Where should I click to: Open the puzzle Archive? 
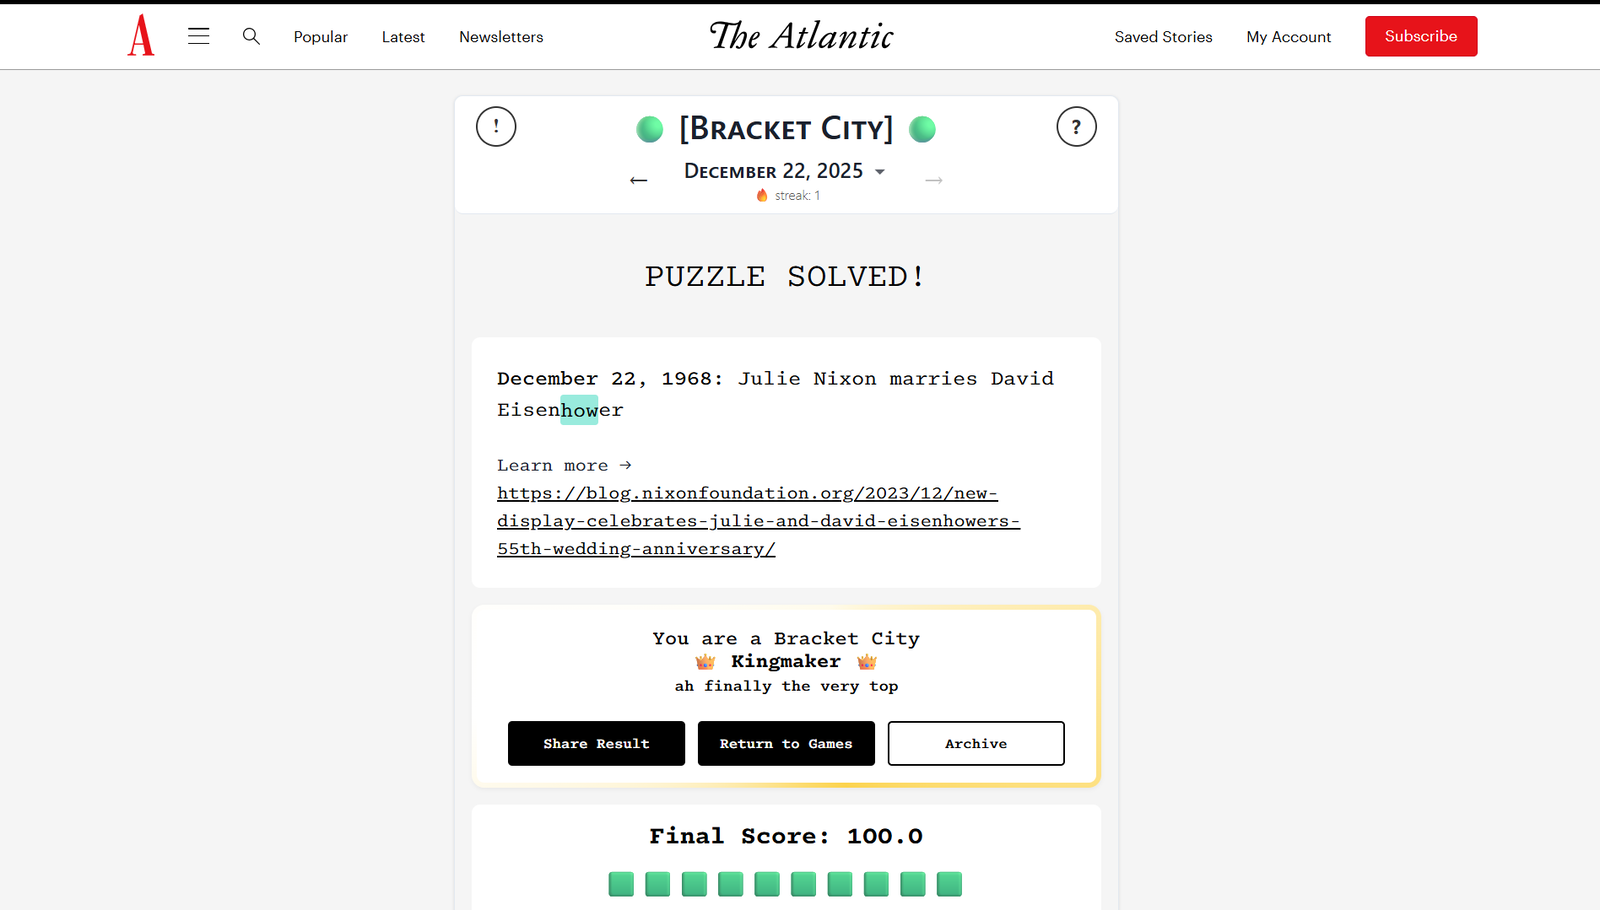point(976,743)
